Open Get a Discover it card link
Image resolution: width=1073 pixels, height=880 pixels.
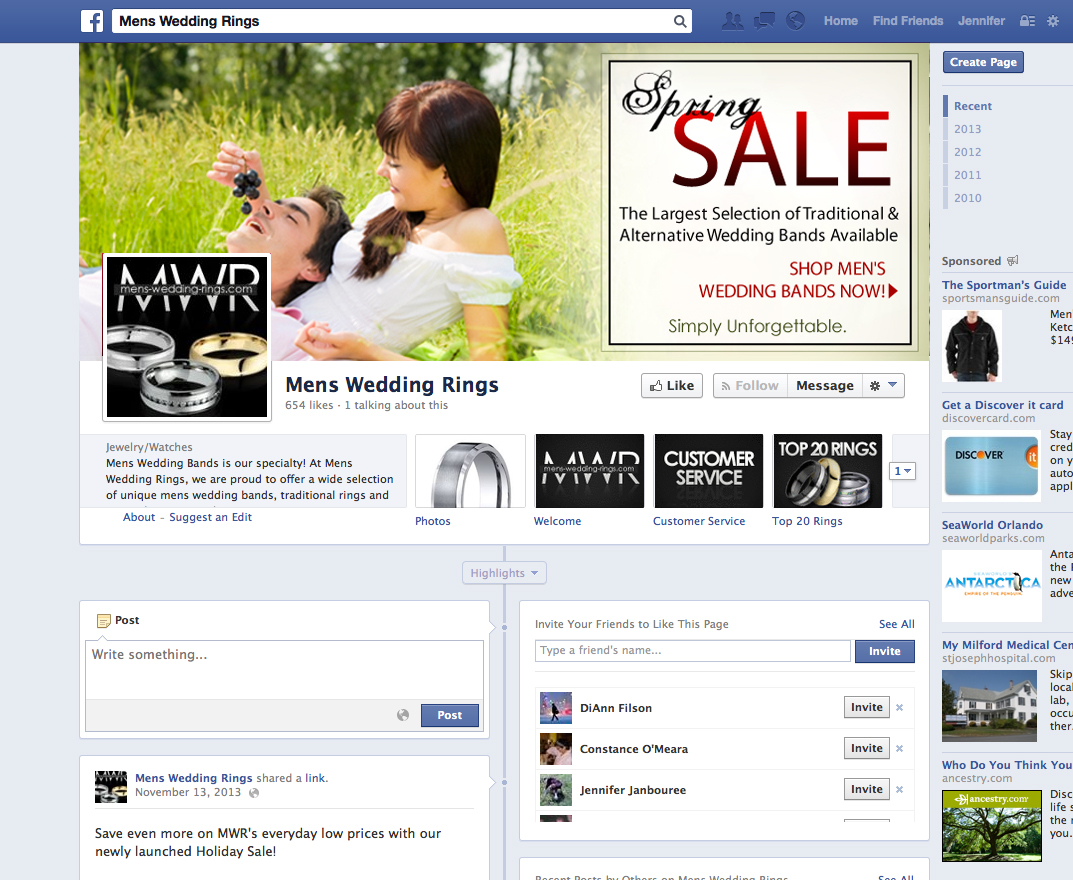point(1003,405)
